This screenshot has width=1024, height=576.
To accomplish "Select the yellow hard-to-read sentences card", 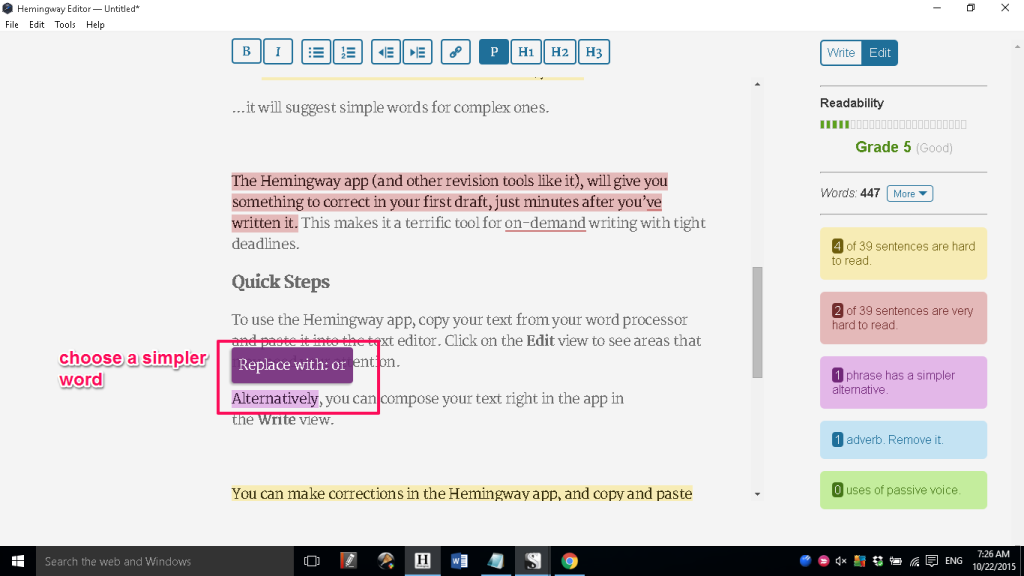I will point(903,253).
